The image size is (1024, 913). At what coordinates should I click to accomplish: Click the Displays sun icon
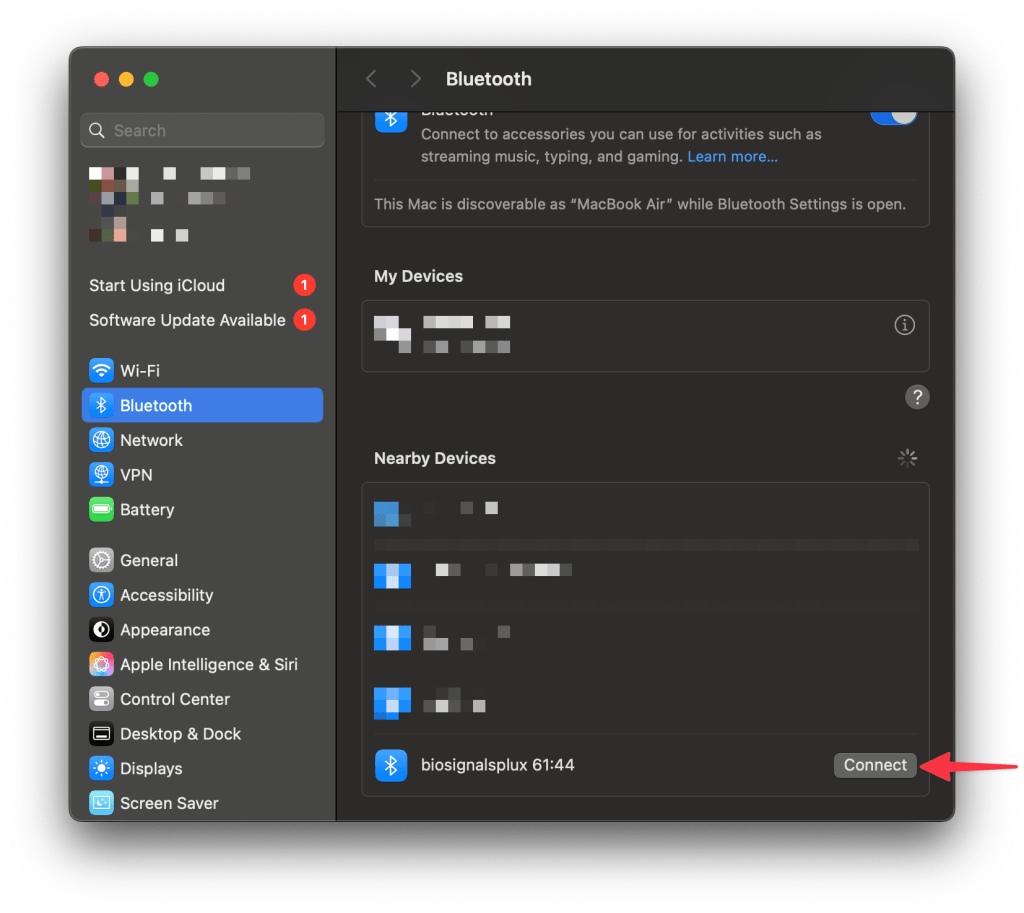(101, 768)
